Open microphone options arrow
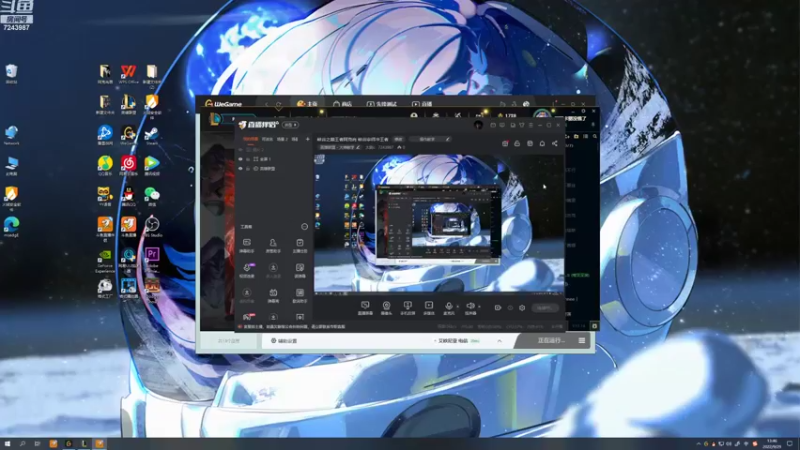Image resolution: width=800 pixels, height=450 pixels. pos(458,307)
